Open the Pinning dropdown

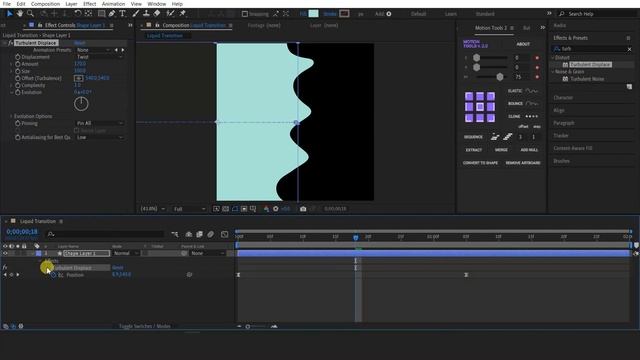(100, 123)
